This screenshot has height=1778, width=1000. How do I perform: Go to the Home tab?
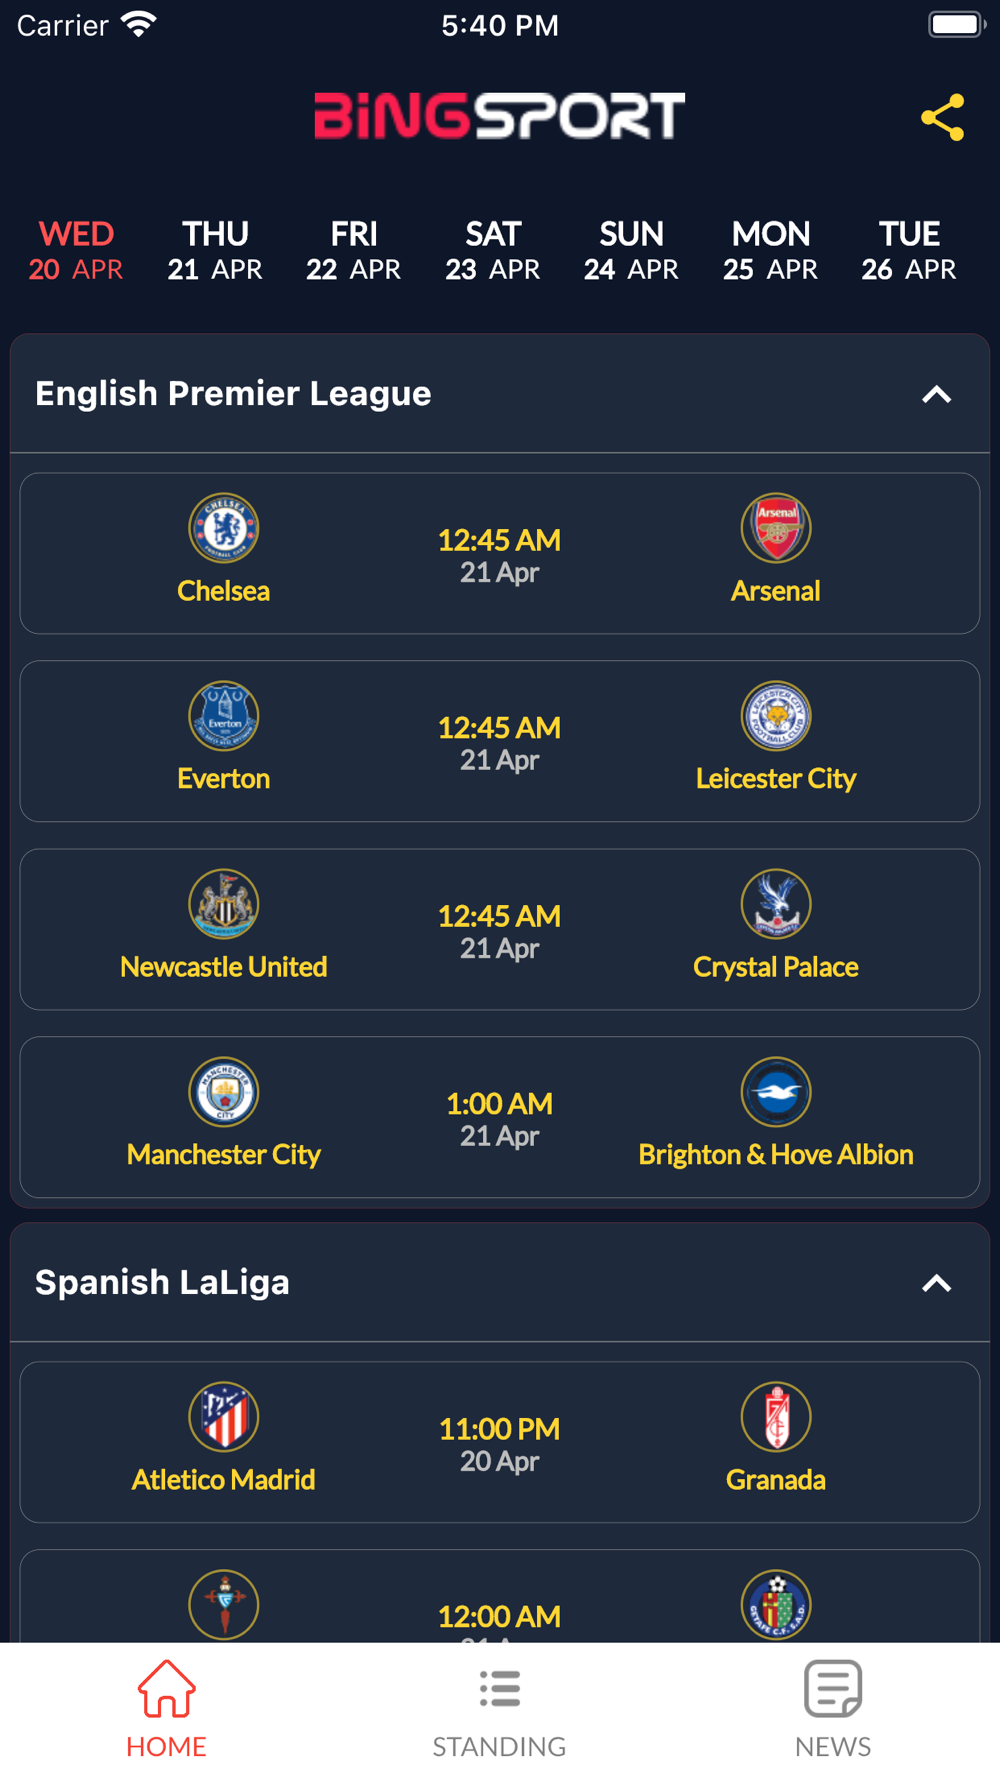pos(166,1710)
